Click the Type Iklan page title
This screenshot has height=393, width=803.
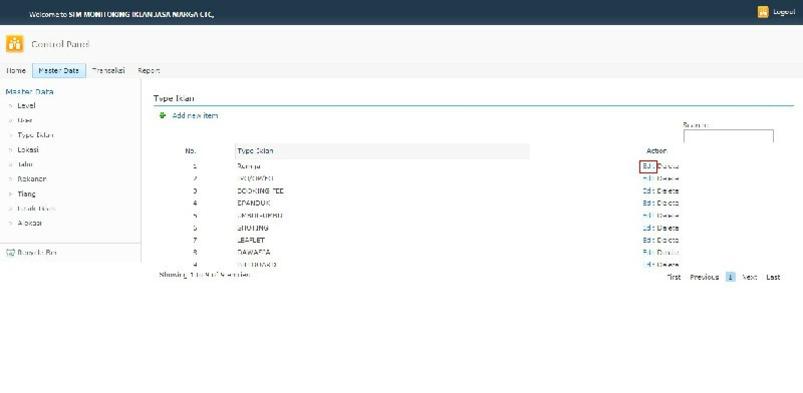174,98
